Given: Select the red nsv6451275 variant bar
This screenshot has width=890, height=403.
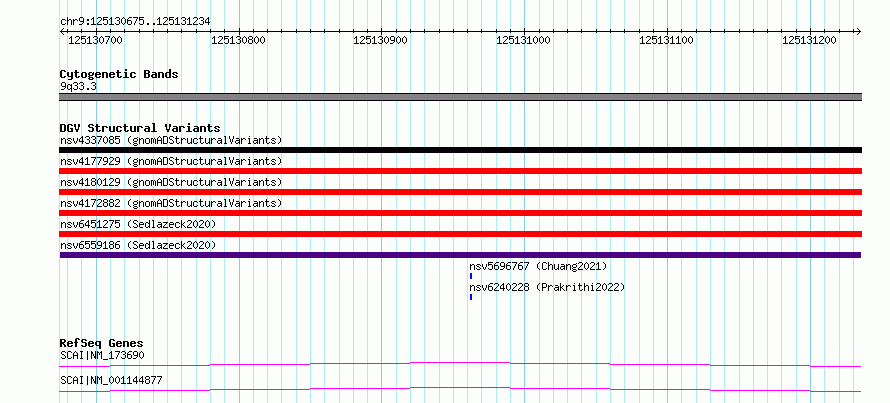Looking at the screenshot, I should pyautogui.click(x=460, y=234).
